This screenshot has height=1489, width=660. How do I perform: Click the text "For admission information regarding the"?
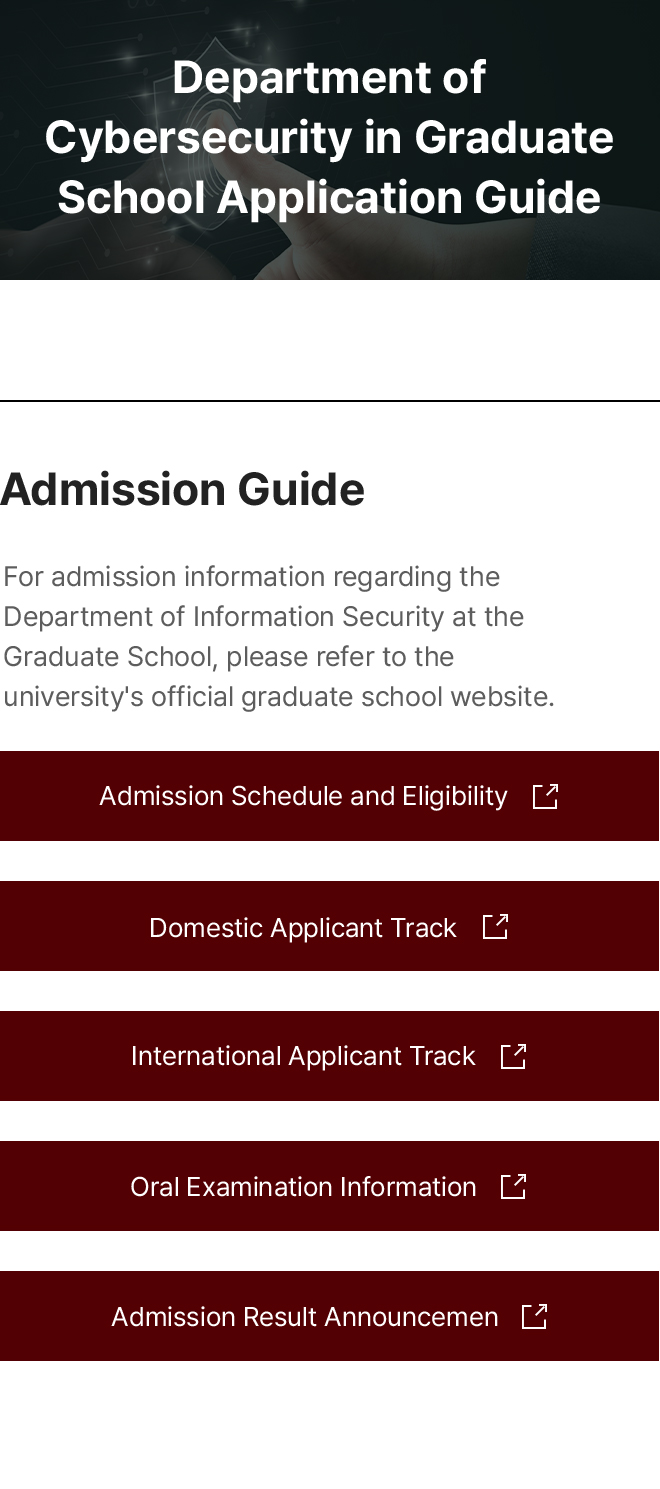pyautogui.click(x=252, y=577)
